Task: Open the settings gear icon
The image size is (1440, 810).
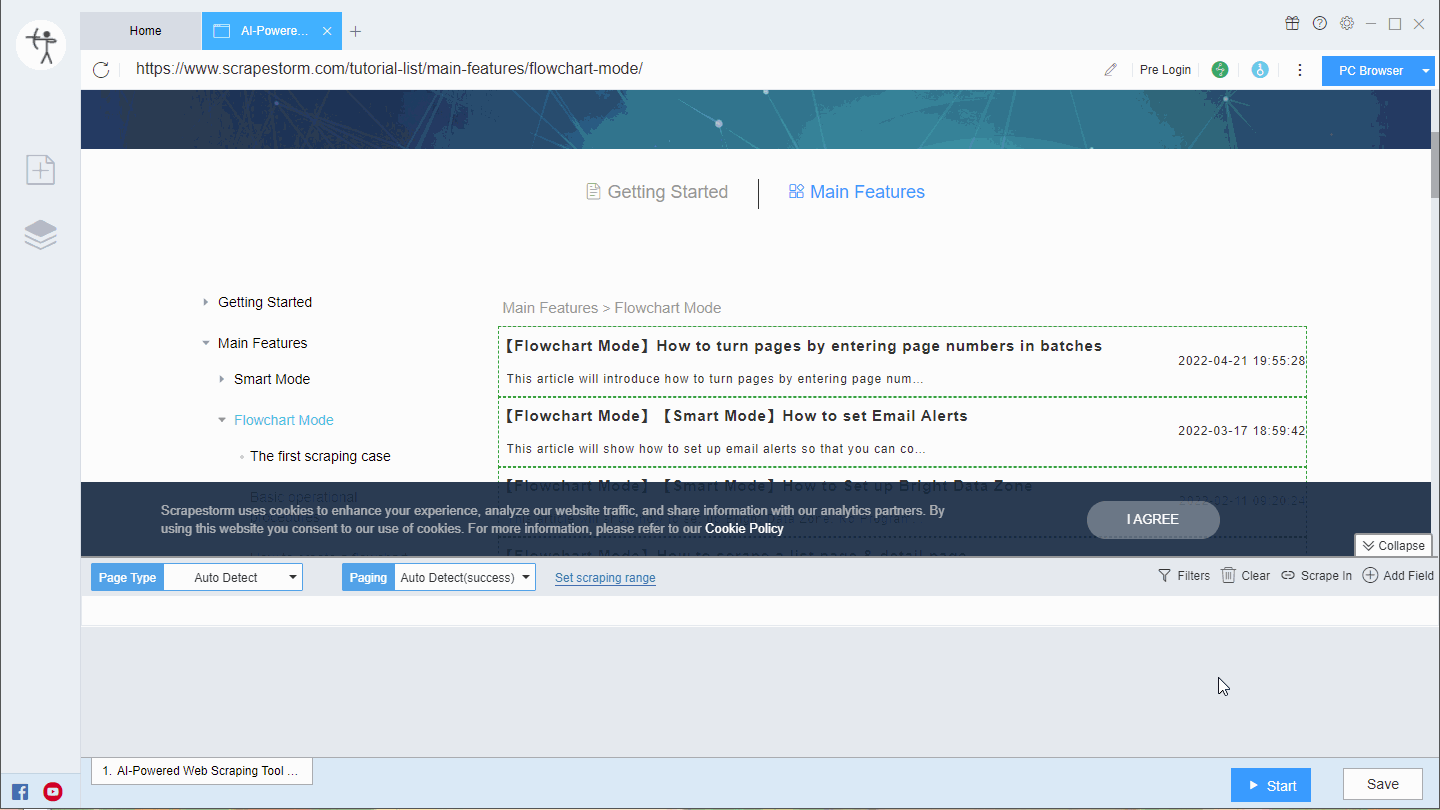Action: (x=1346, y=22)
